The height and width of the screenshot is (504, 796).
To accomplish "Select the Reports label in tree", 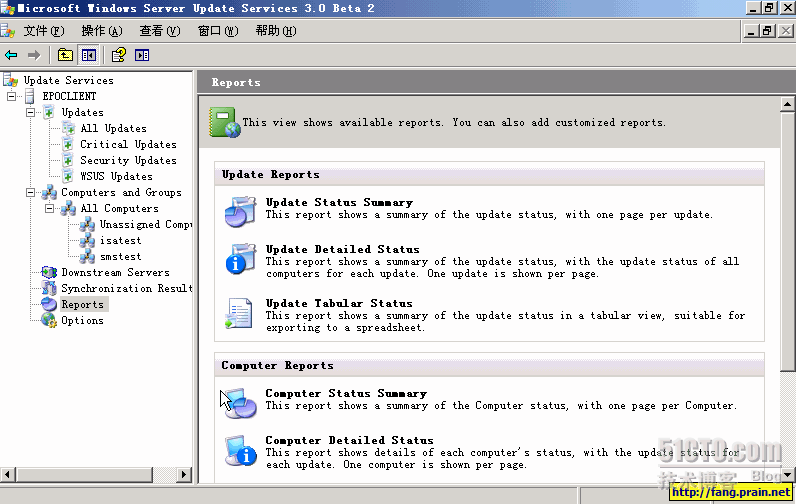I will [83, 305].
